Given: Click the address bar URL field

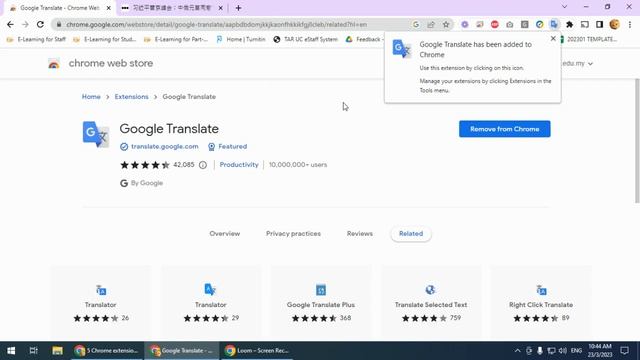Looking at the screenshot, I should (x=216, y=24).
